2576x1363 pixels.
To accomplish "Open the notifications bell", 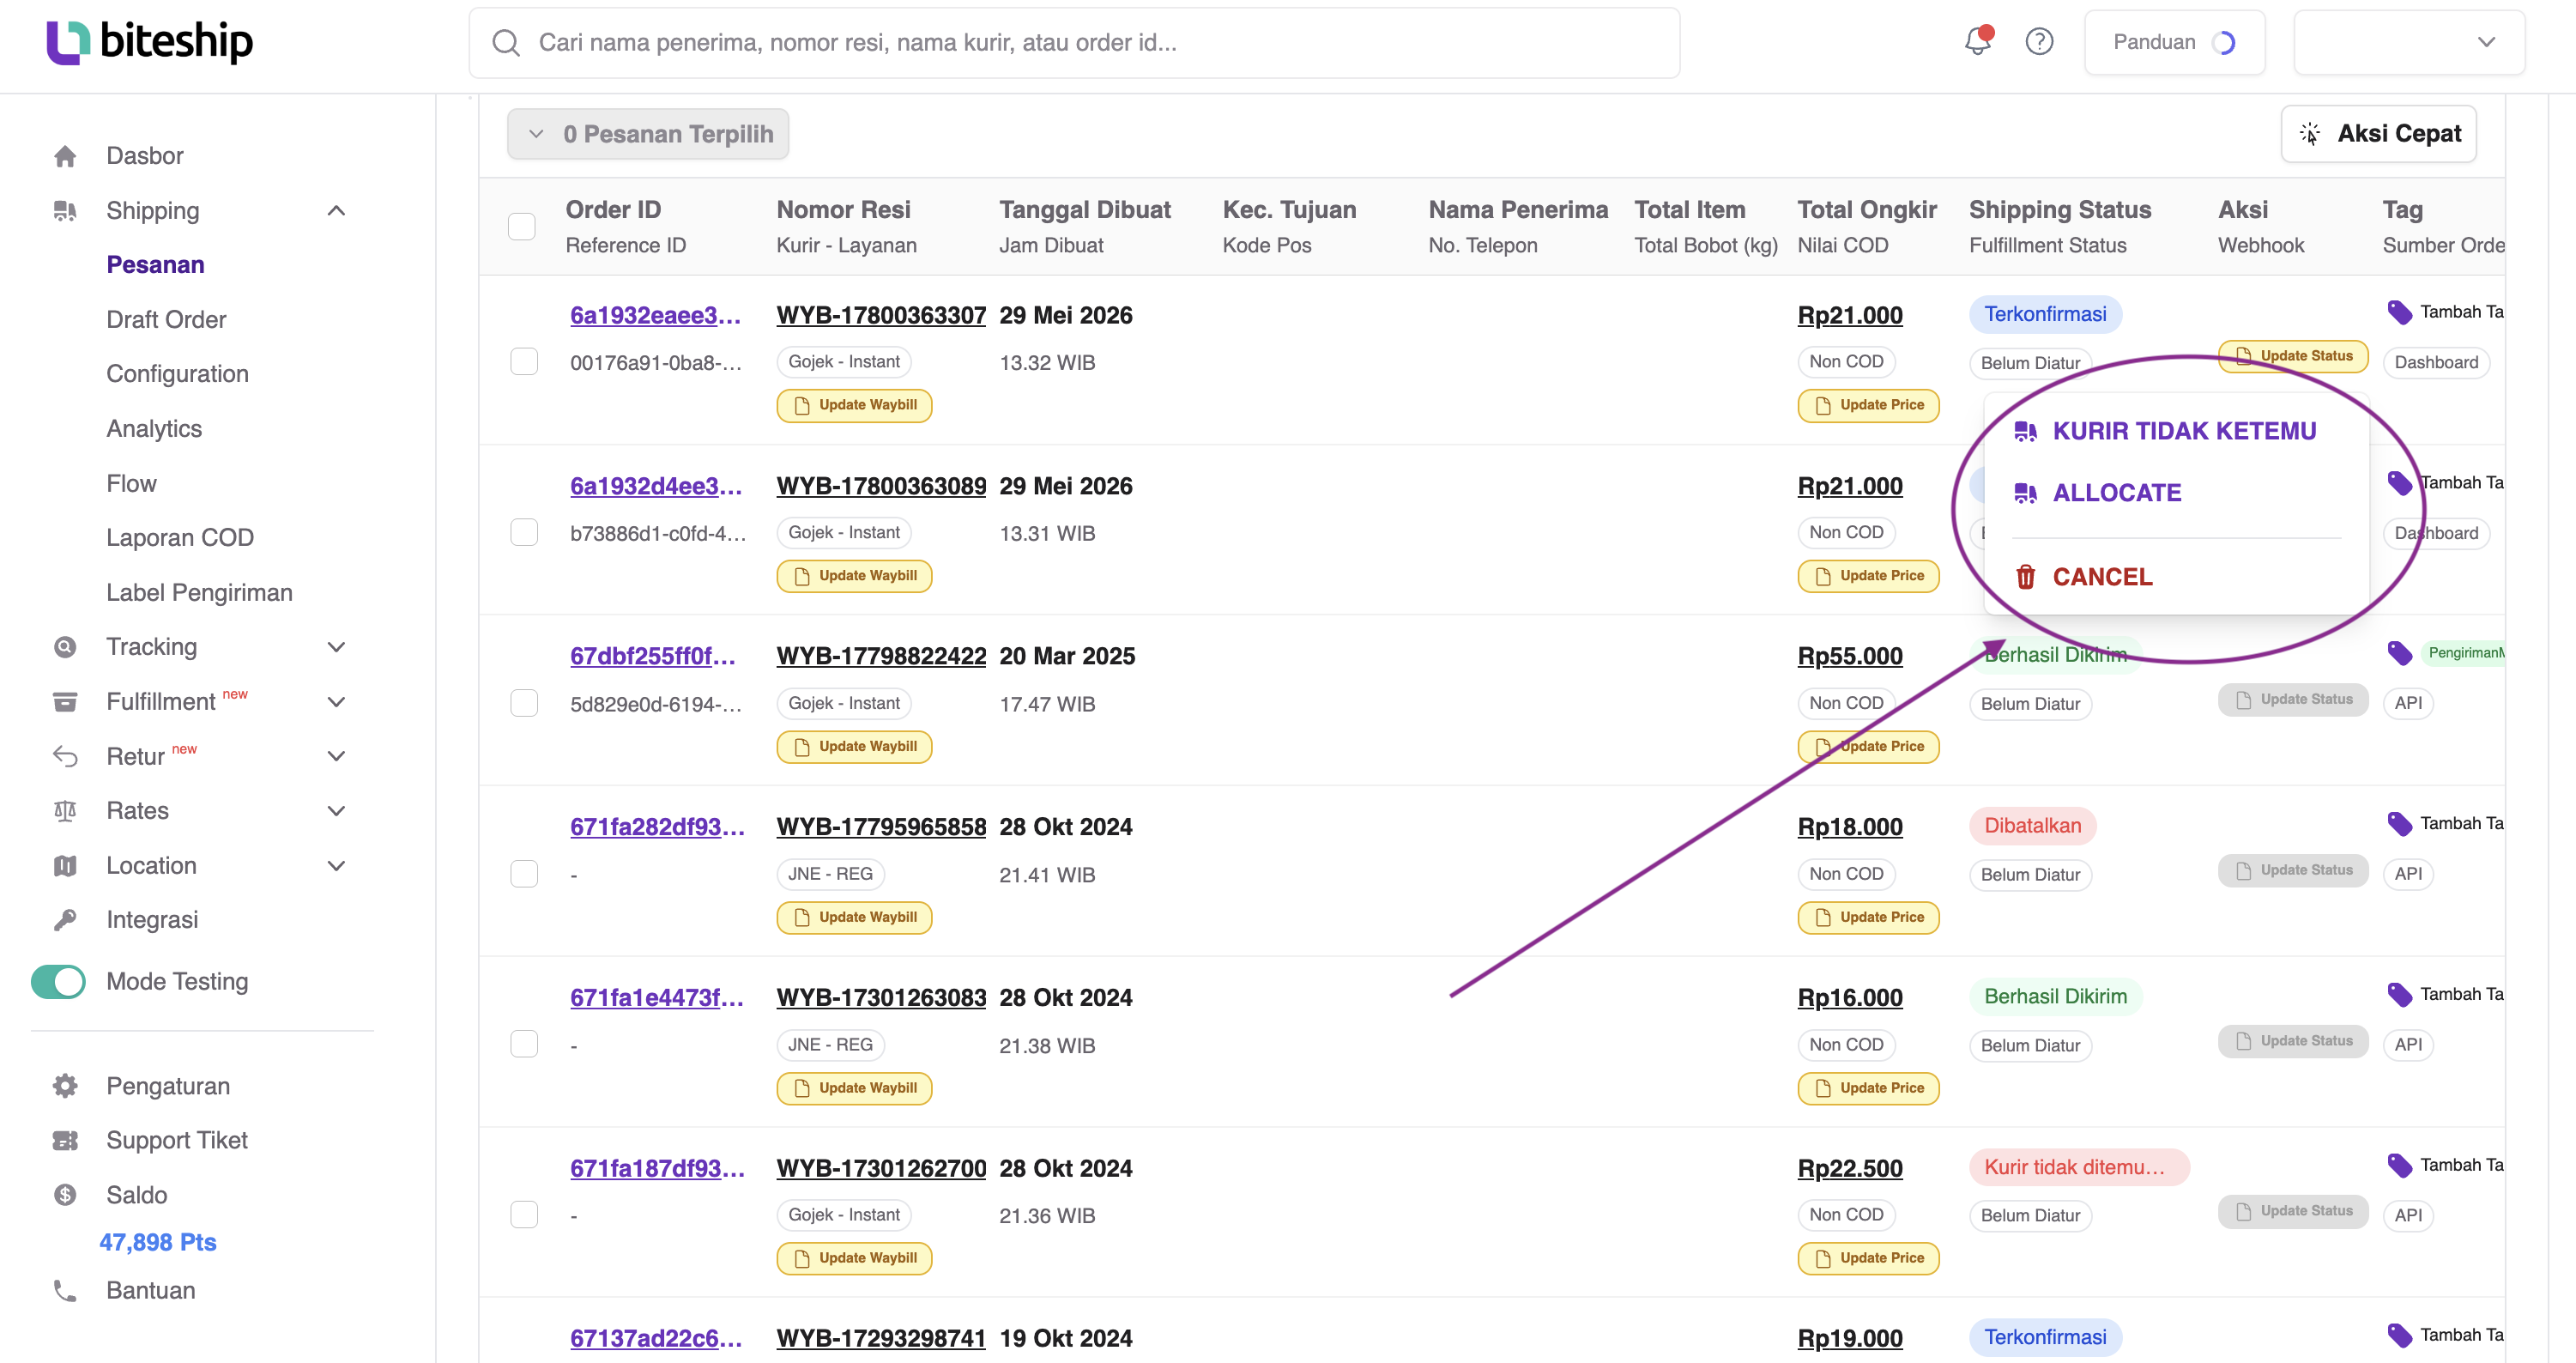I will 1978,41.
